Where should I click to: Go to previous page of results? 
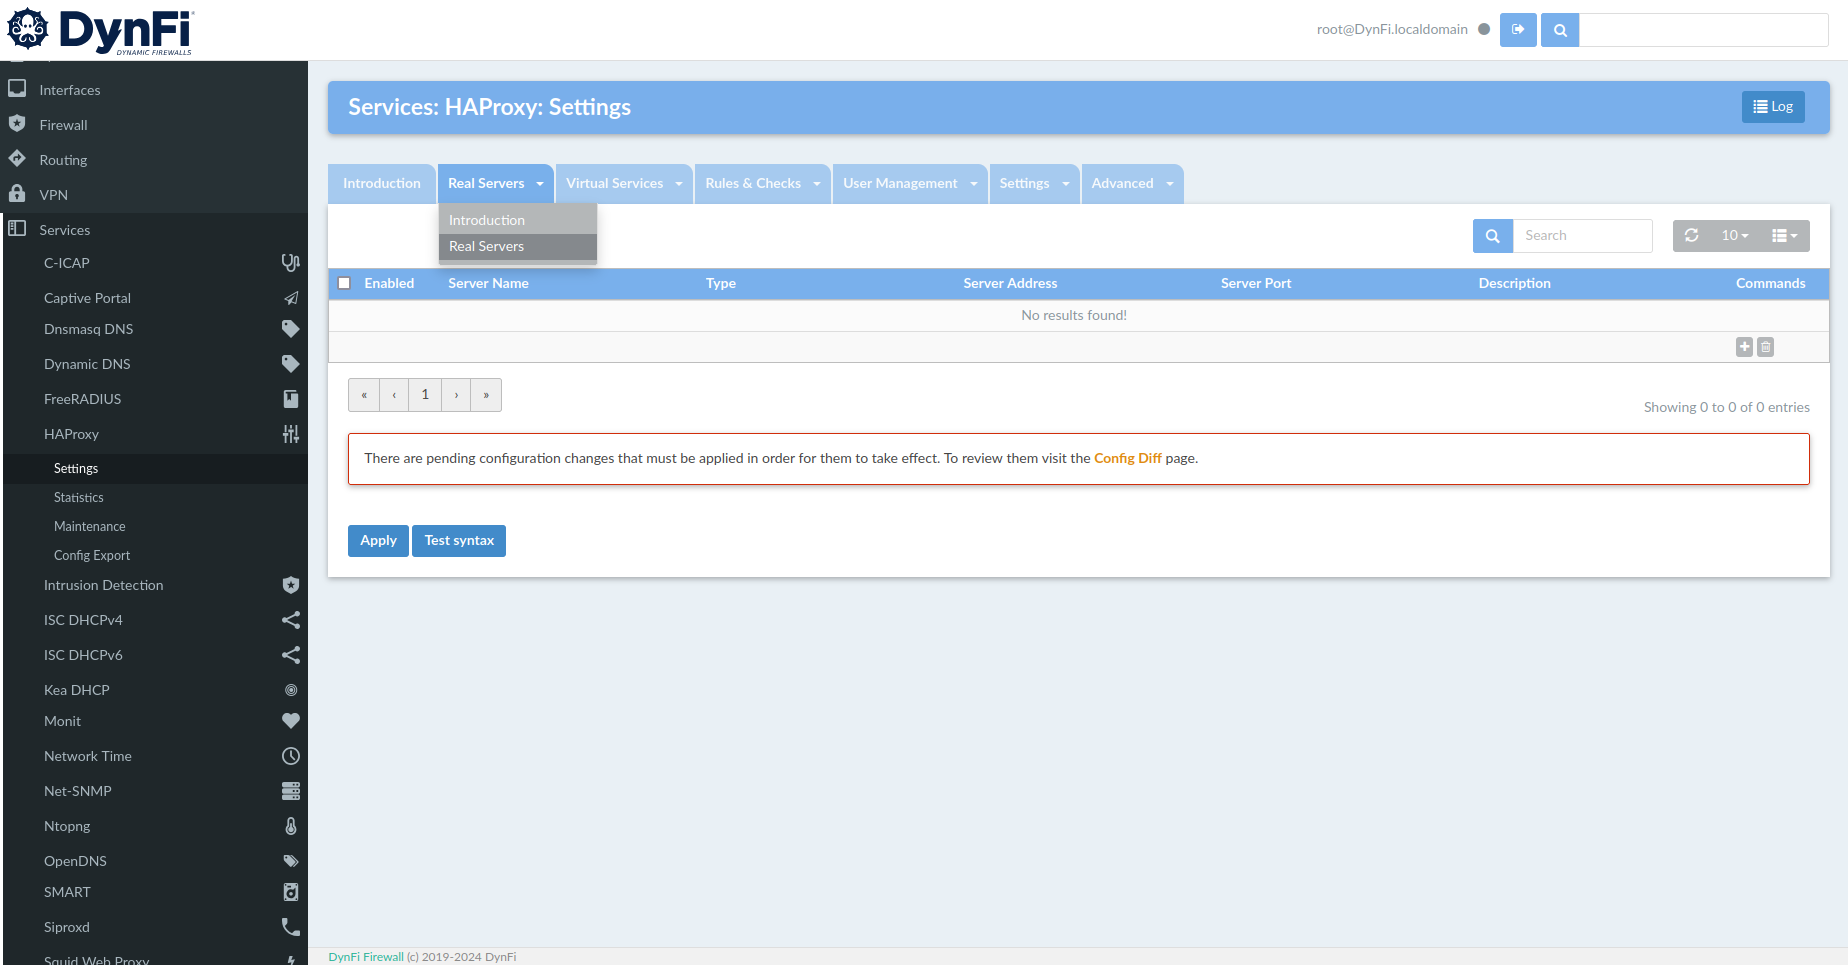(394, 395)
